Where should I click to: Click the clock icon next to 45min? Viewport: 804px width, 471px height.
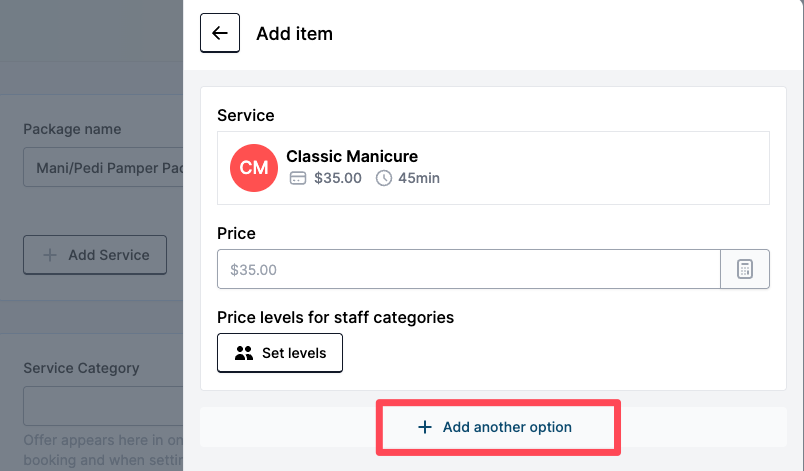coord(384,179)
